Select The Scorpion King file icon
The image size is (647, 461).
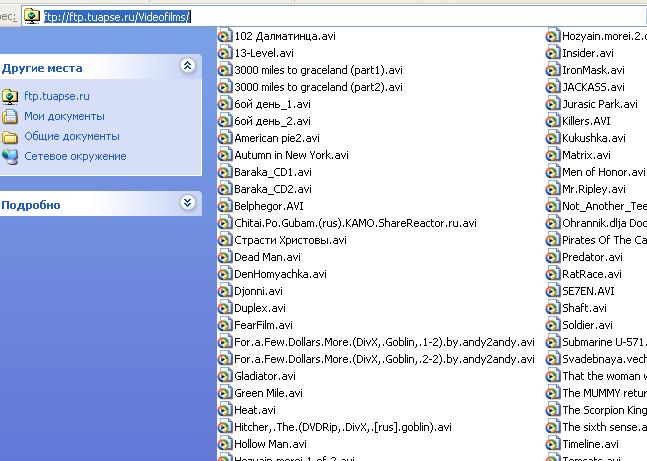(x=553, y=410)
